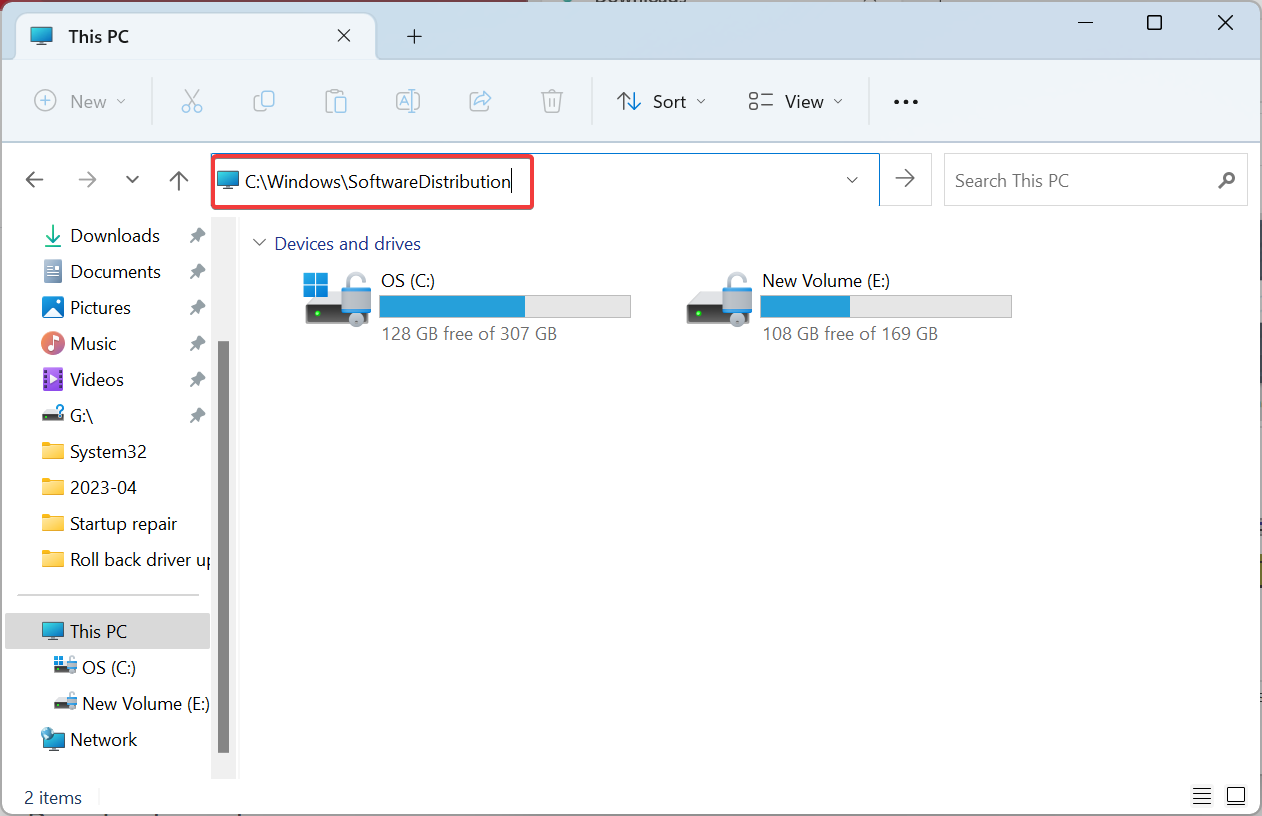Click the Rename icon in toolbar
1262x816 pixels.
pyautogui.click(x=408, y=101)
